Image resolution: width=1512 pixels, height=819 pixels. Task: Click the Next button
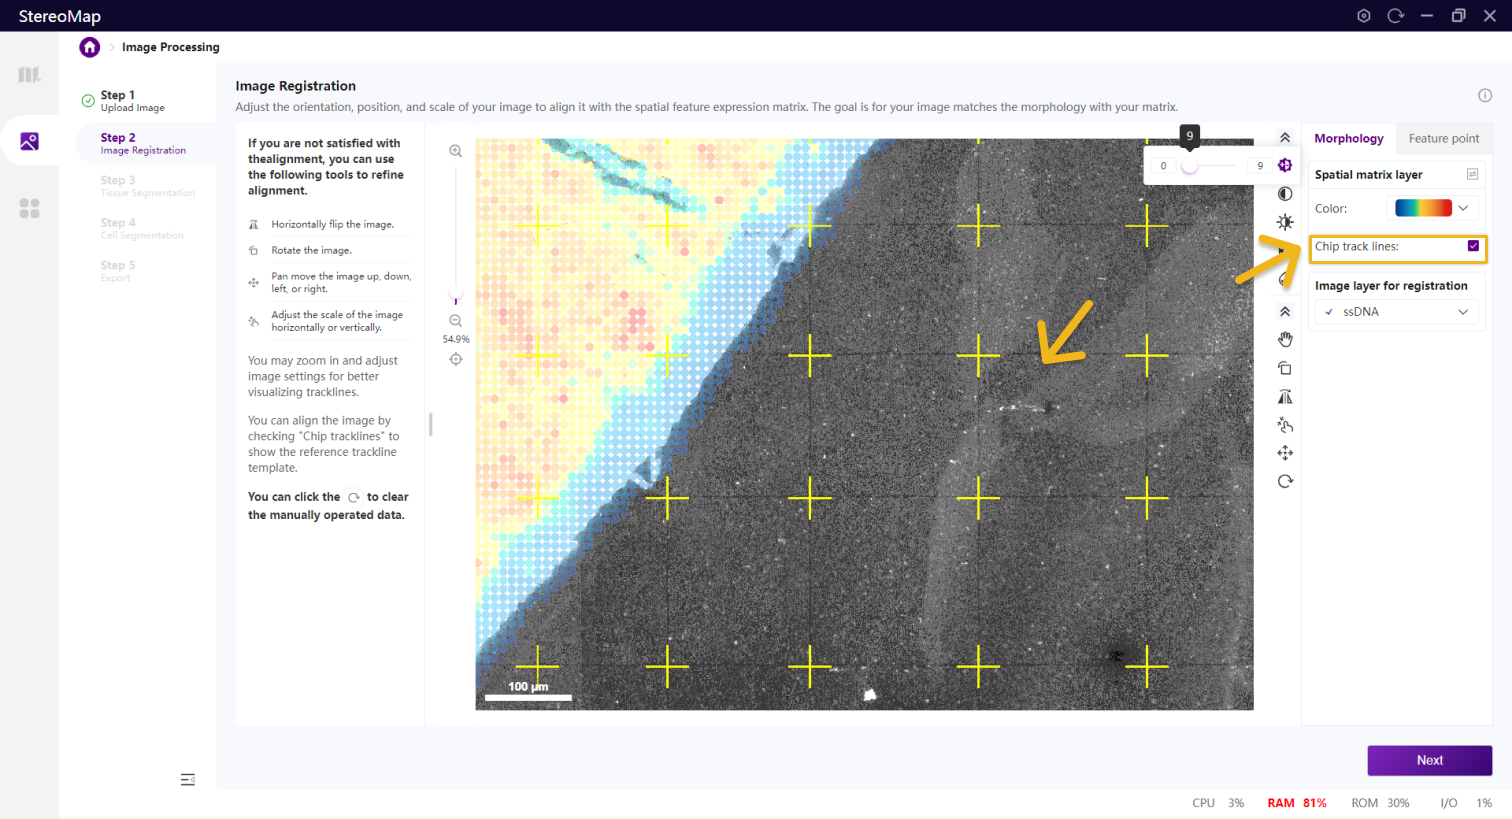pos(1429,760)
